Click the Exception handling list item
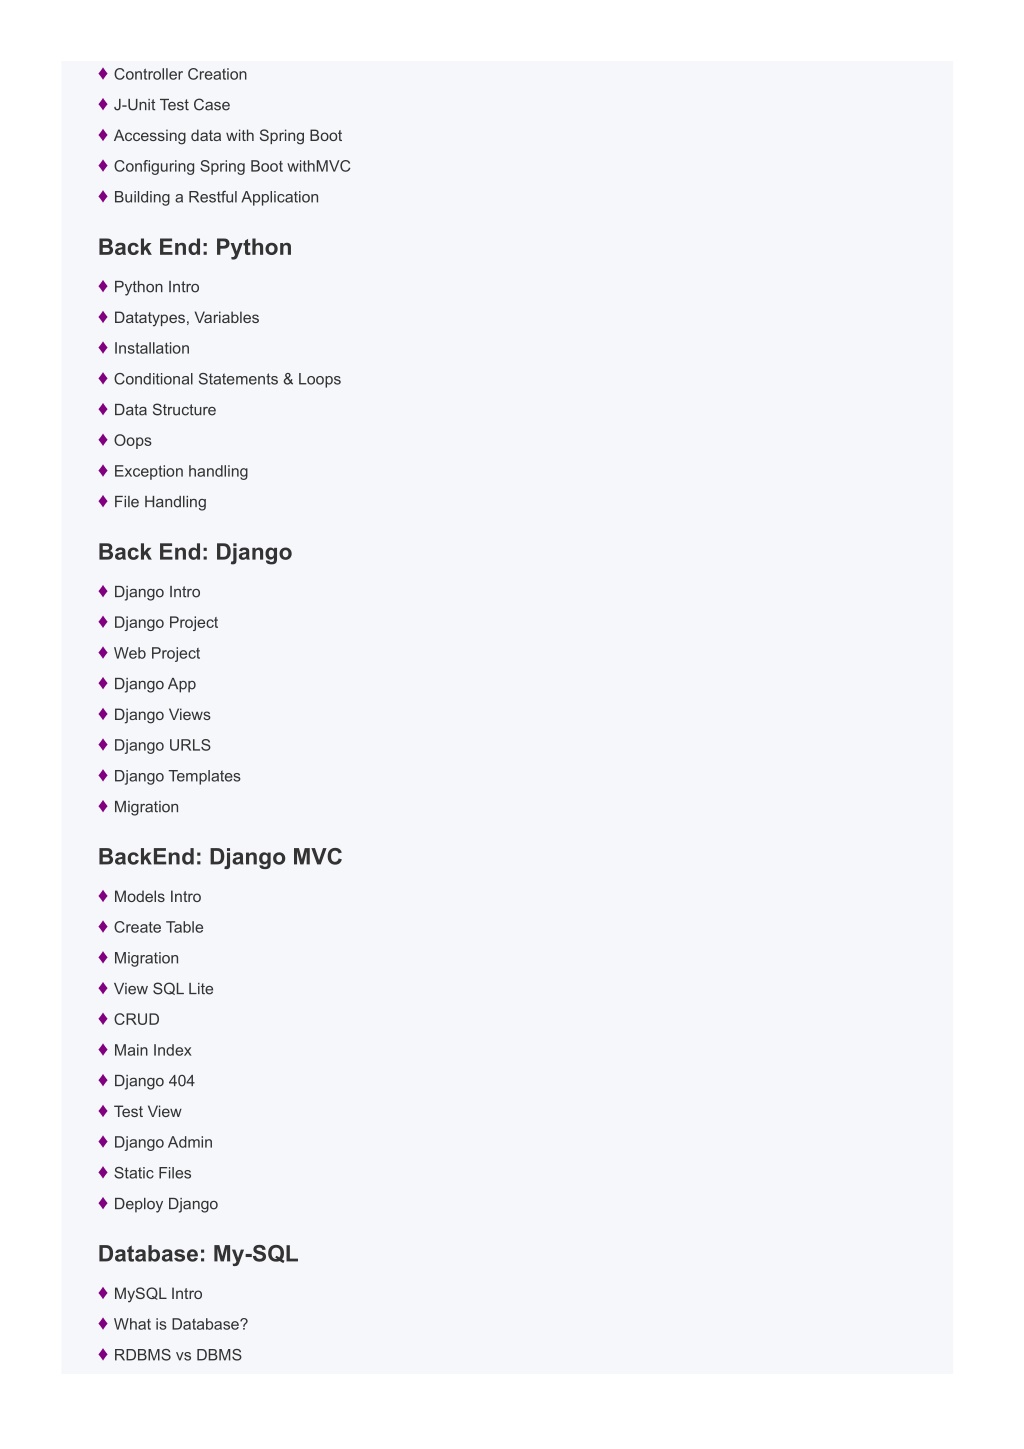The width and height of the screenshot is (1024, 1449). tap(181, 471)
